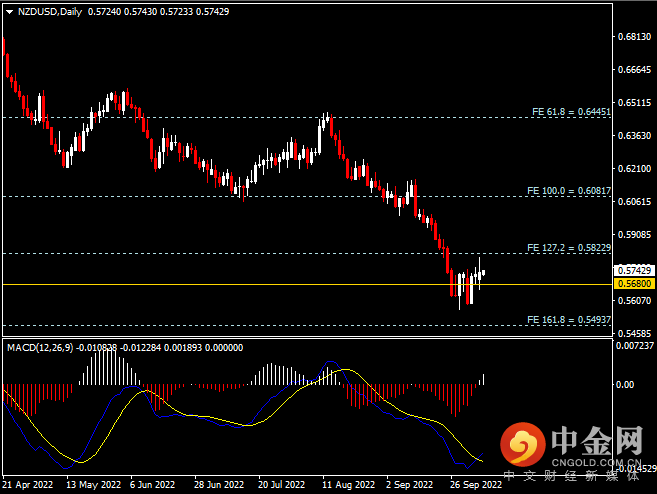Click price scale value 0.56070

click(634, 300)
